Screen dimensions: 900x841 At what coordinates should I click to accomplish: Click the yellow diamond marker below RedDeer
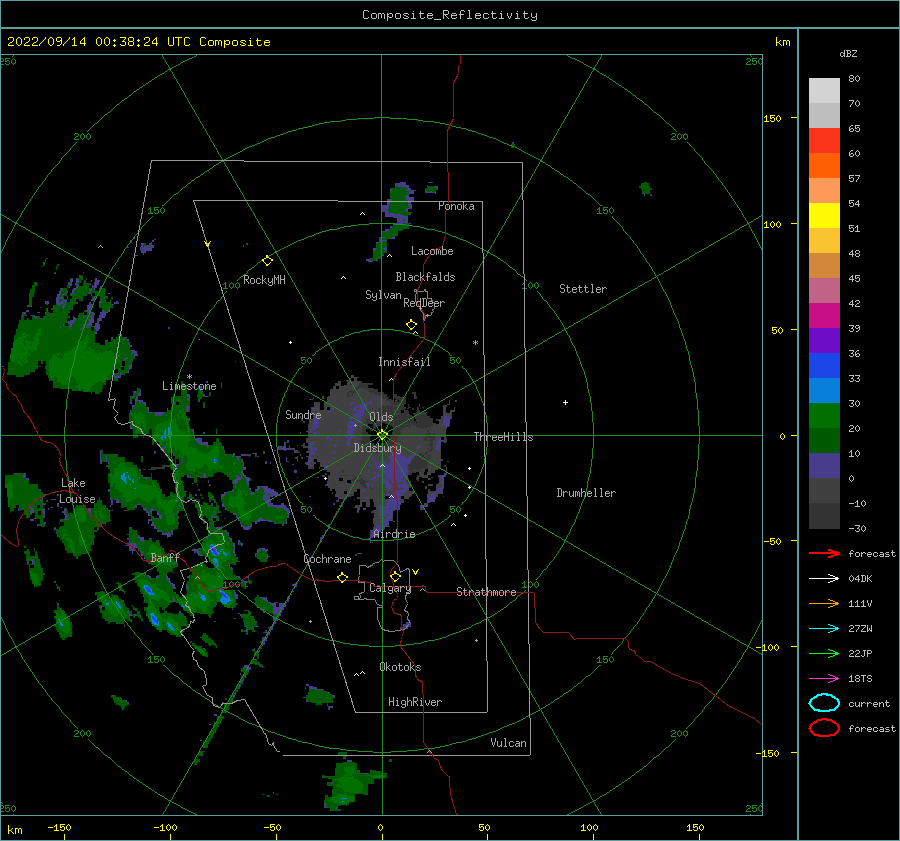pos(411,325)
